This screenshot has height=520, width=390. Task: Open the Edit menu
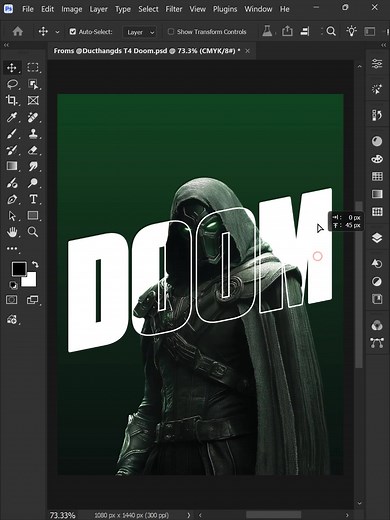[x=47, y=9]
